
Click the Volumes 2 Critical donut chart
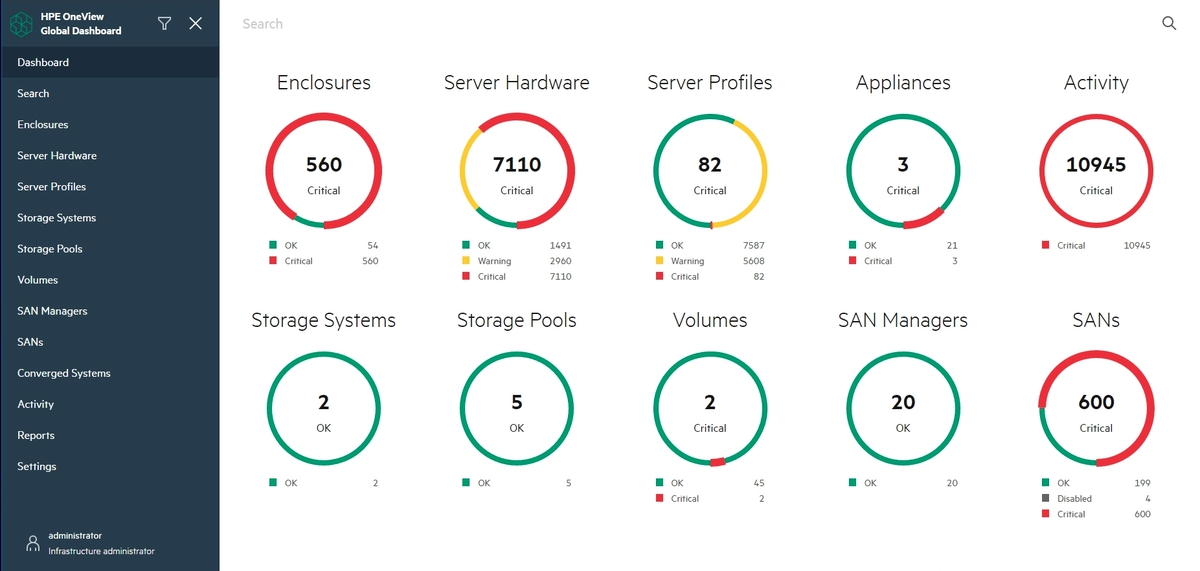click(710, 408)
